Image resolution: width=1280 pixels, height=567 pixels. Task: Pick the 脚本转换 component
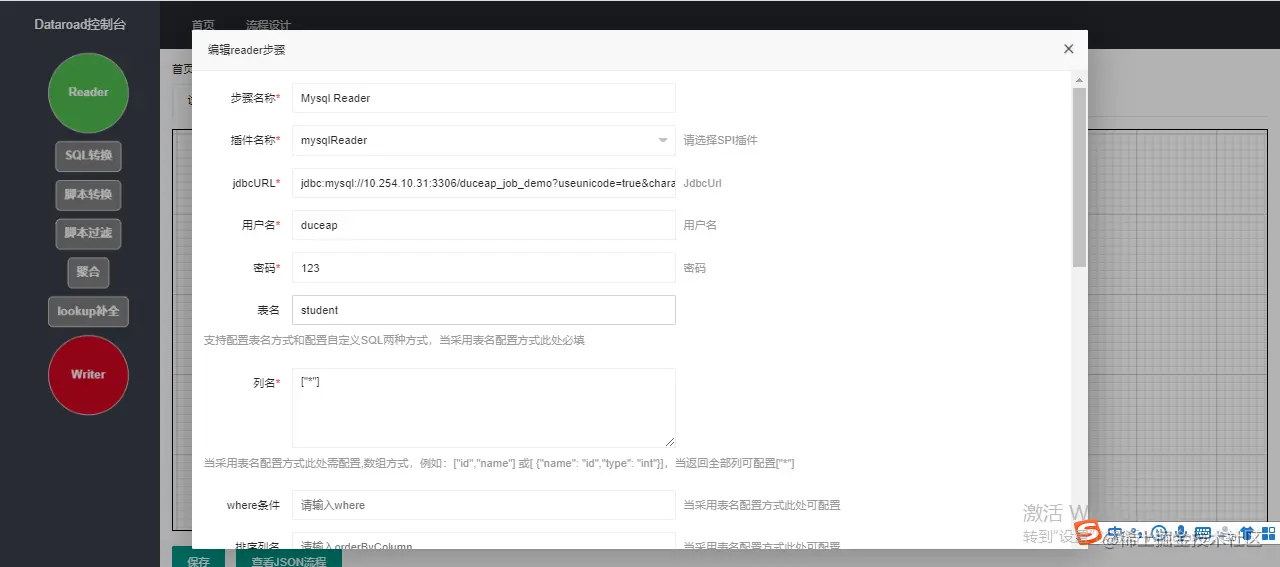(x=88, y=195)
